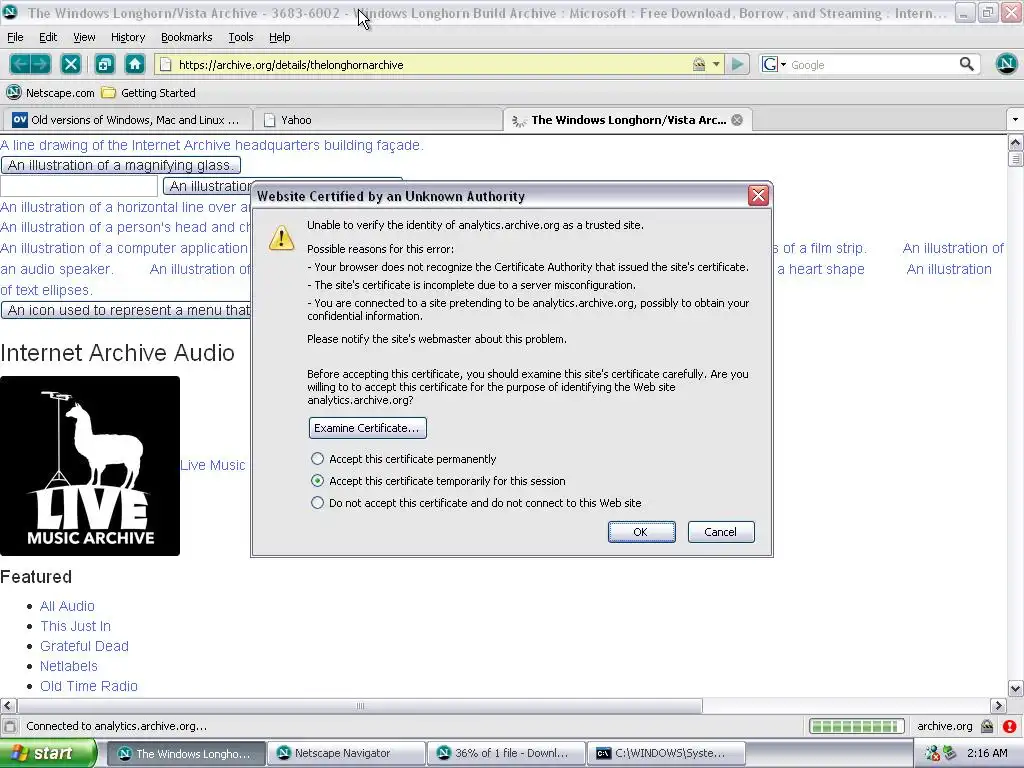1024x768 pixels.
Task: Open the File menu
Action: [x=15, y=37]
